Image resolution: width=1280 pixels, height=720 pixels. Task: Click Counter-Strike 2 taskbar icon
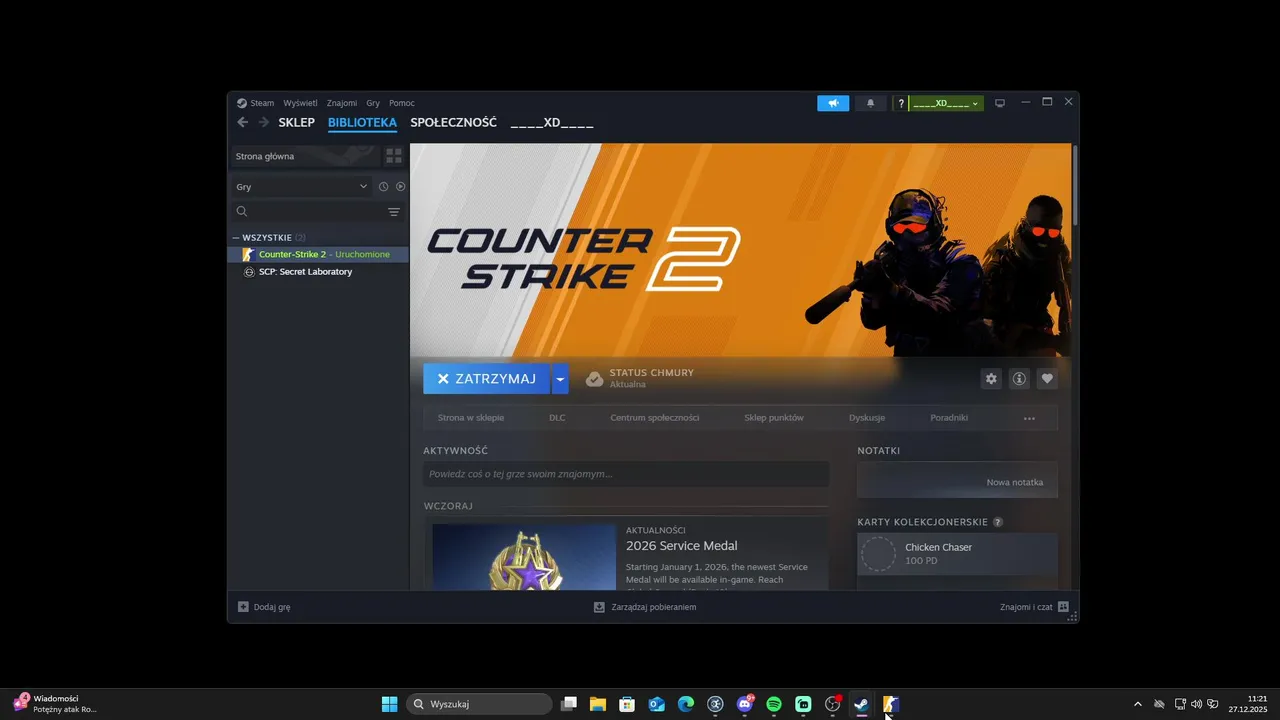coord(891,704)
